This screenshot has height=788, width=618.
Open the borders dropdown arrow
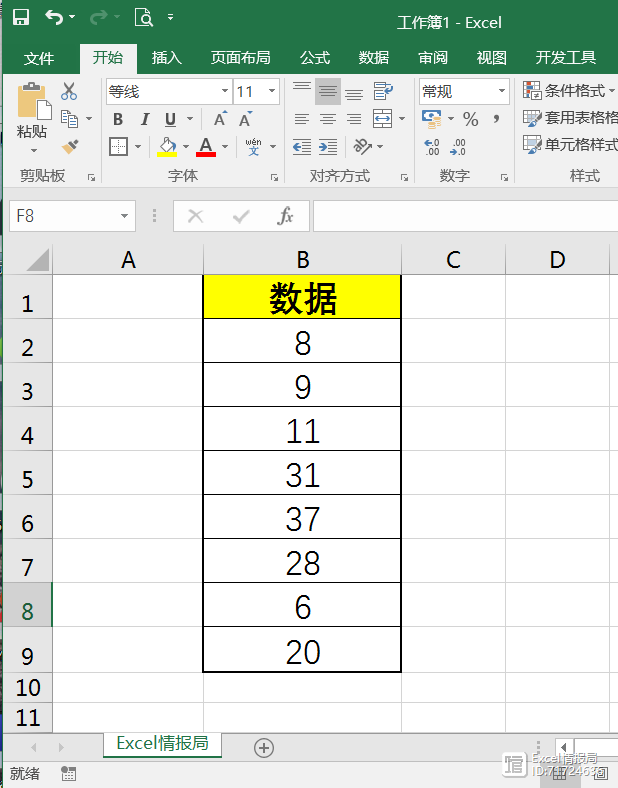[138, 147]
